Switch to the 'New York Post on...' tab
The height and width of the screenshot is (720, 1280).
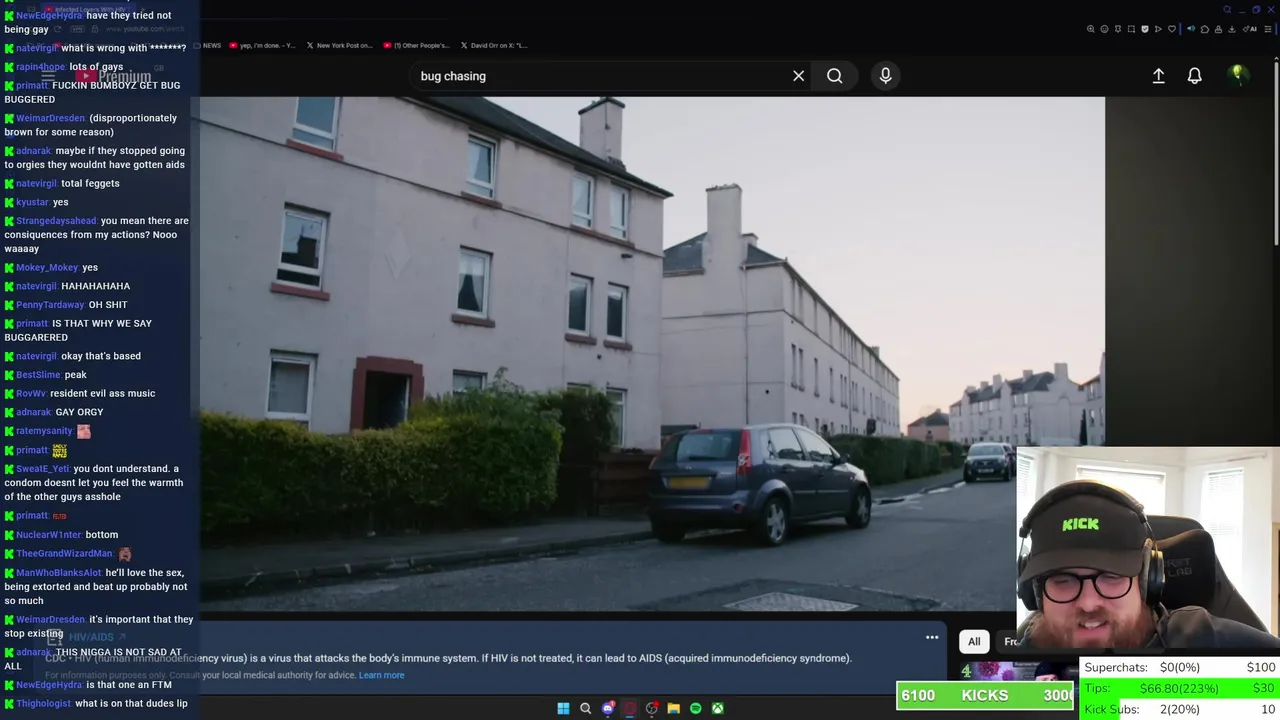(x=339, y=45)
